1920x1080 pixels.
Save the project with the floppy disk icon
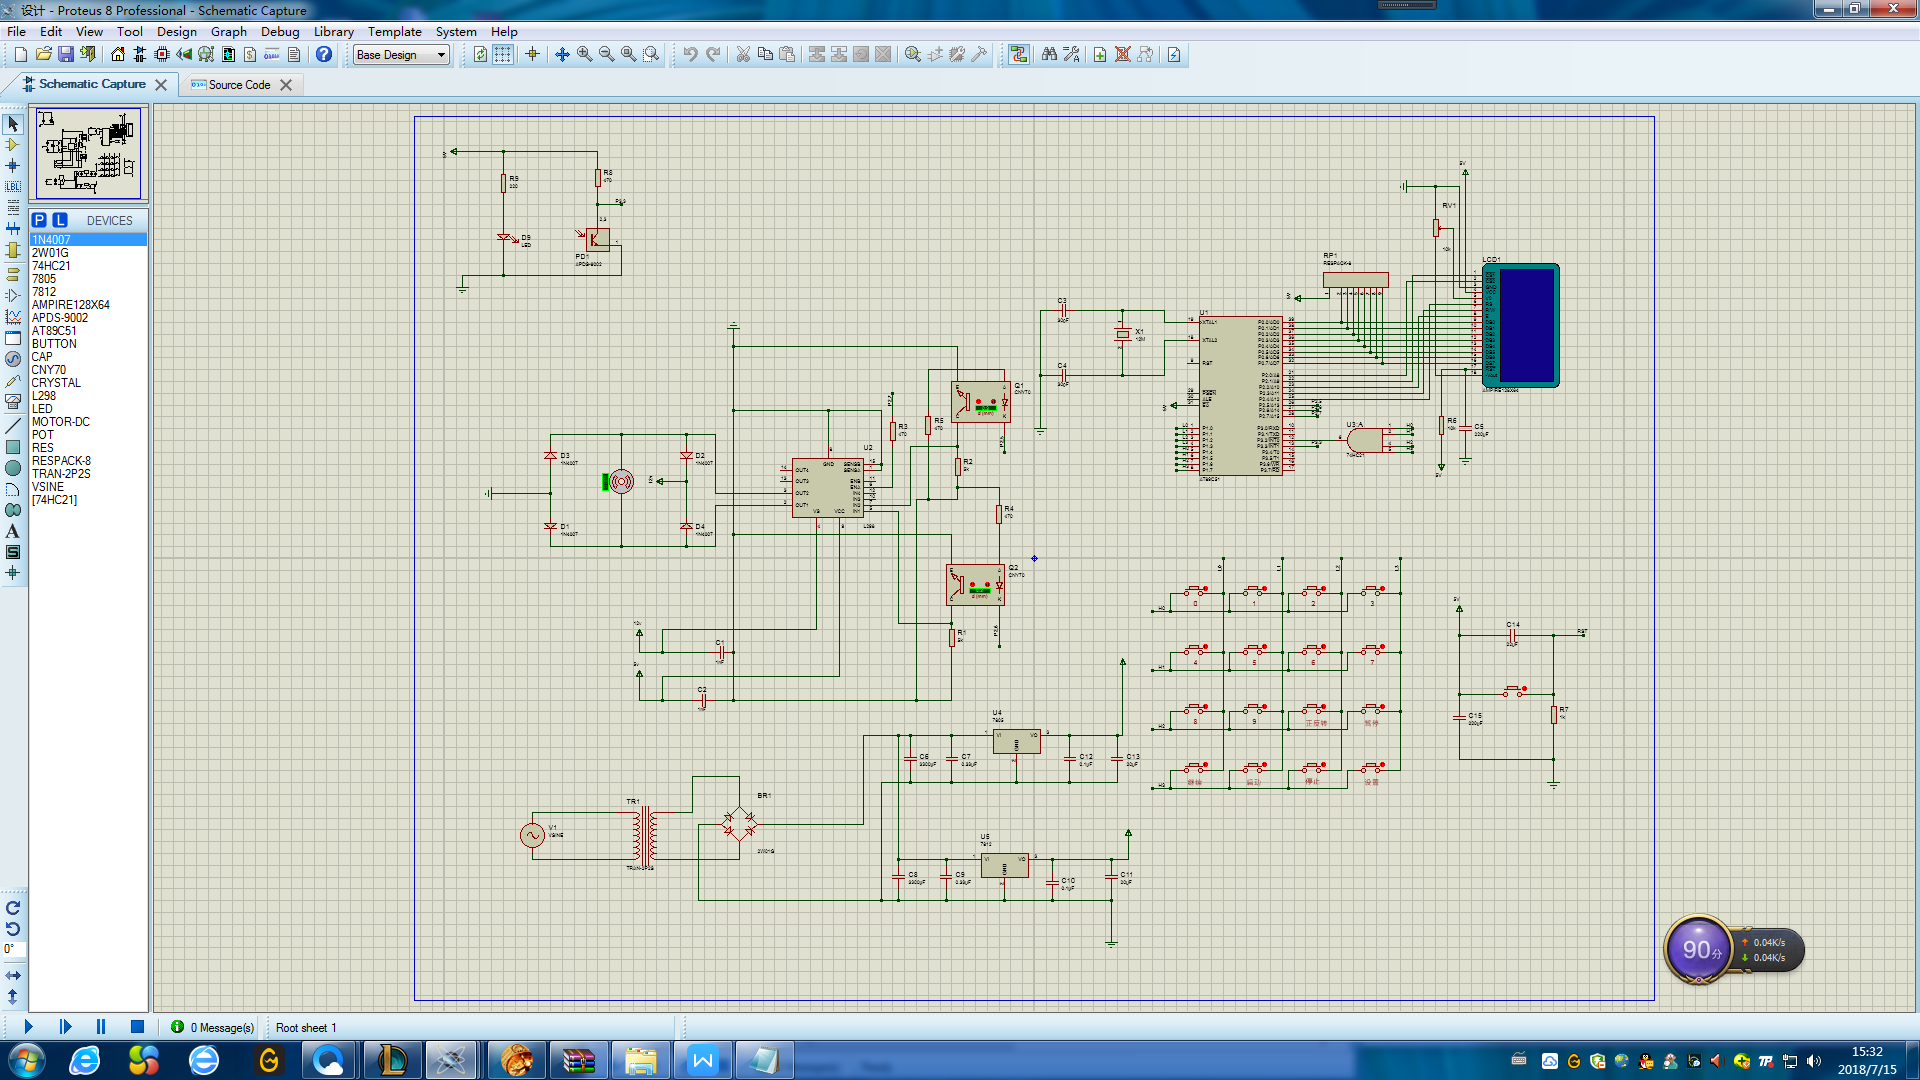pos(65,55)
